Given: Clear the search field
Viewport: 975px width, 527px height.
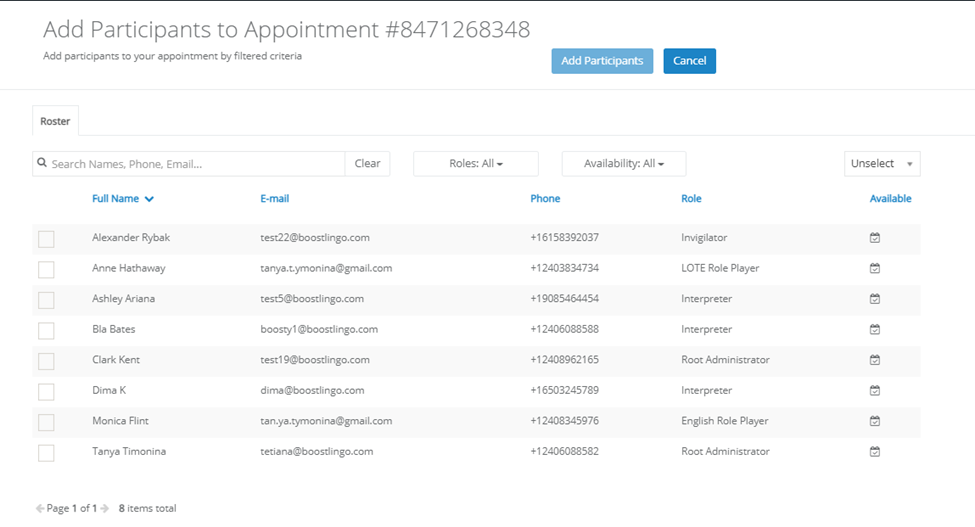Looking at the screenshot, I should [x=367, y=163].
